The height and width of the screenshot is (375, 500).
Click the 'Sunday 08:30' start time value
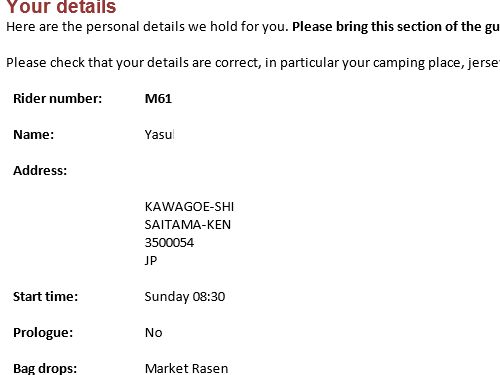pyautogui.click(x=185, y=297)
